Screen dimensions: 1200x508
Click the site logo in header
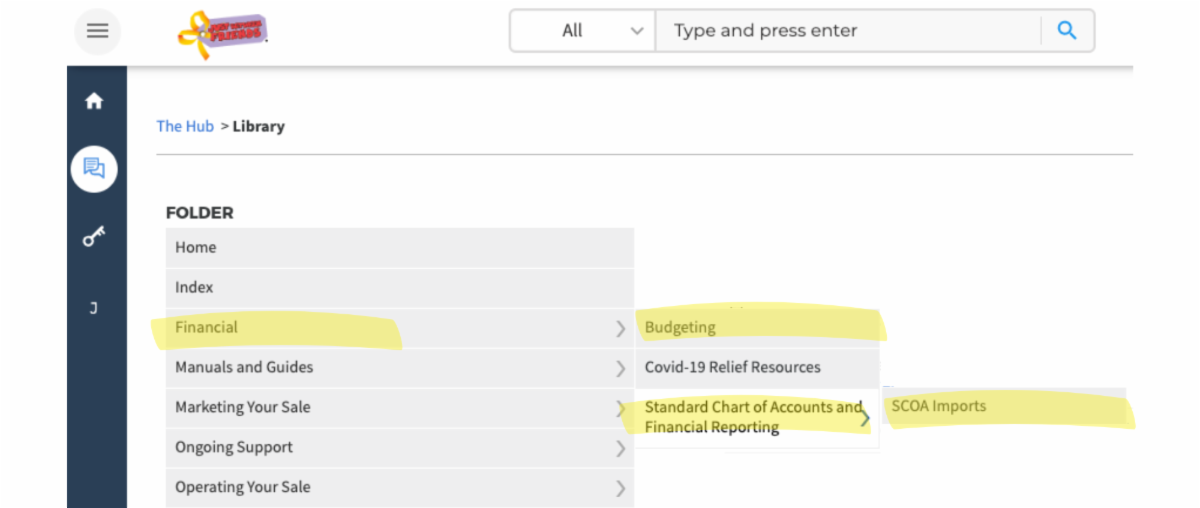pyautogui.click(x=223, y=32)
